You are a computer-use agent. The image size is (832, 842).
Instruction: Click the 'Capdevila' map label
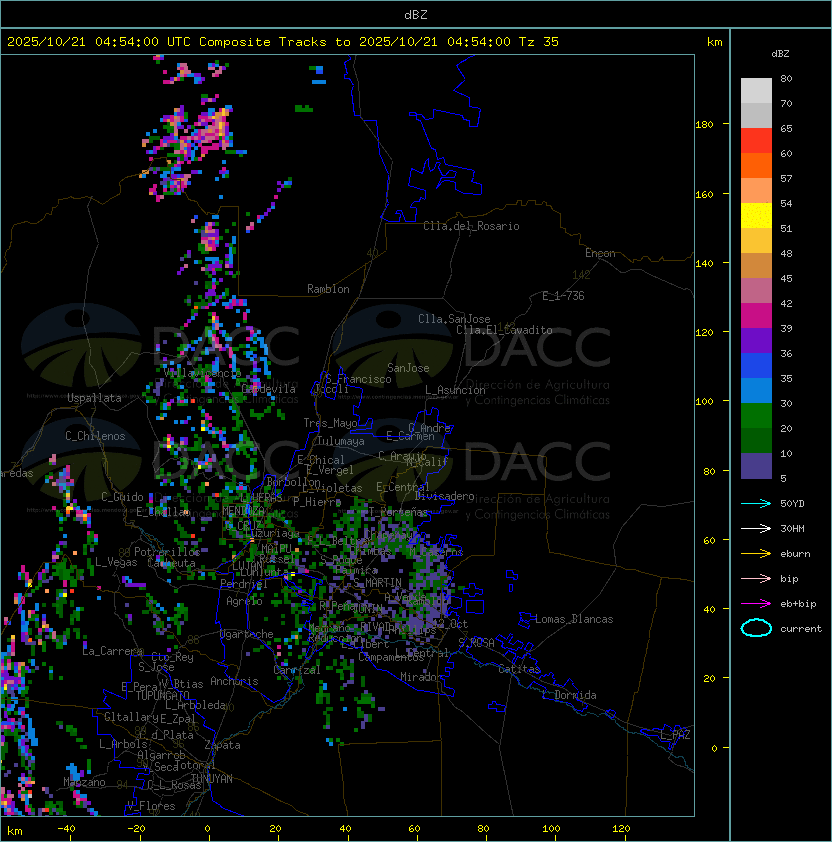click(x=268, y=389)
